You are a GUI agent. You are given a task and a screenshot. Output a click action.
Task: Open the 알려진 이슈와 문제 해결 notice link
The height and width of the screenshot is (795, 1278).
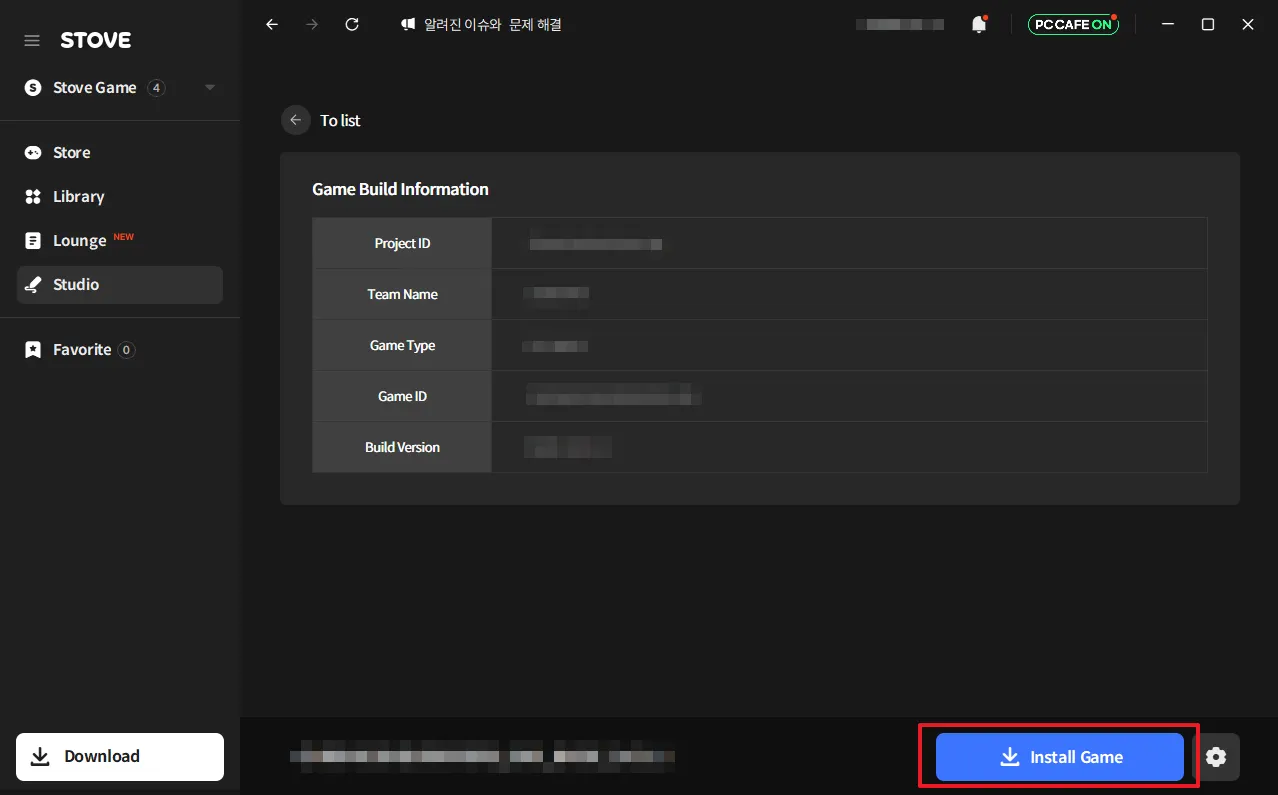coord(492,24)
